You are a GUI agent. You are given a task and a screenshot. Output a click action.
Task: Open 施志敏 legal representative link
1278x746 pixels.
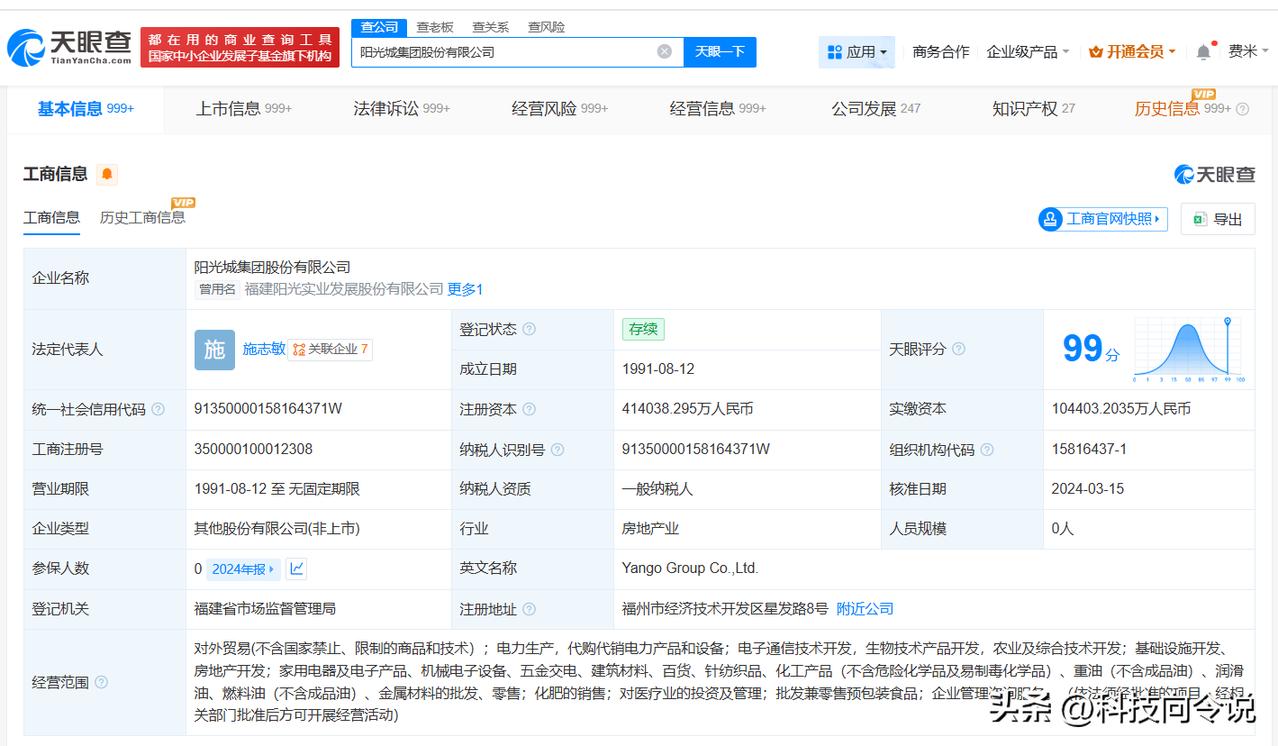click(x=263, y=349)
